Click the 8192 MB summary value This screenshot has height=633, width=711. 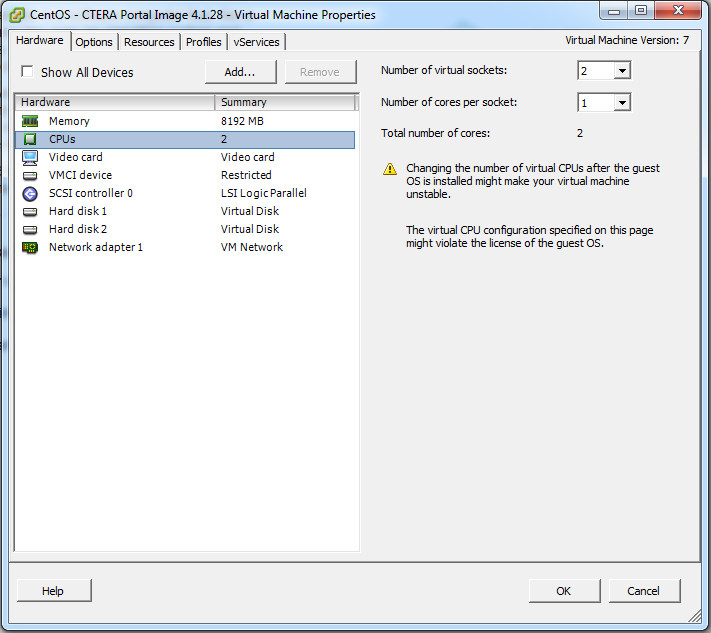click(242, 121)
